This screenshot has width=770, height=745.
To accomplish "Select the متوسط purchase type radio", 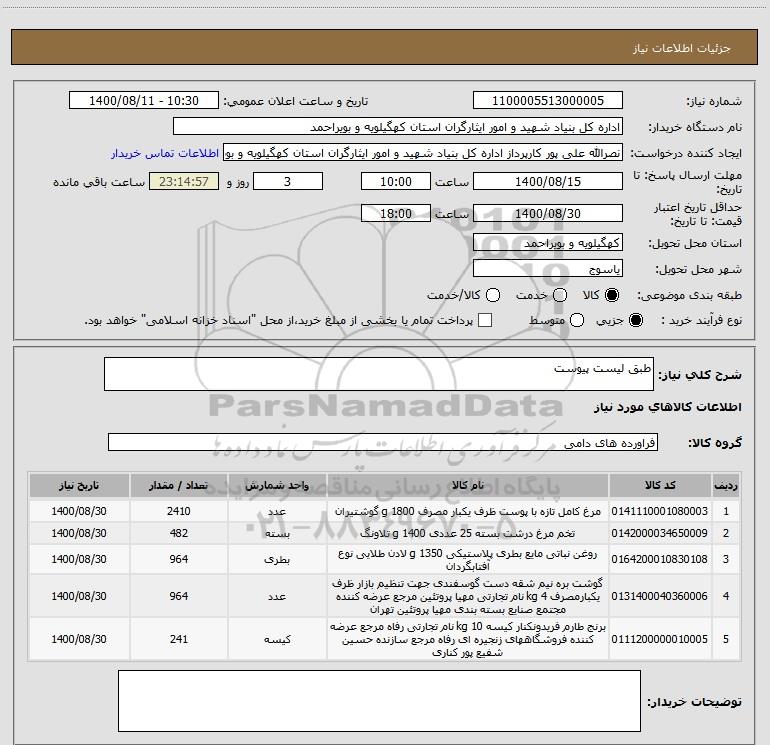I will (577, 320).
